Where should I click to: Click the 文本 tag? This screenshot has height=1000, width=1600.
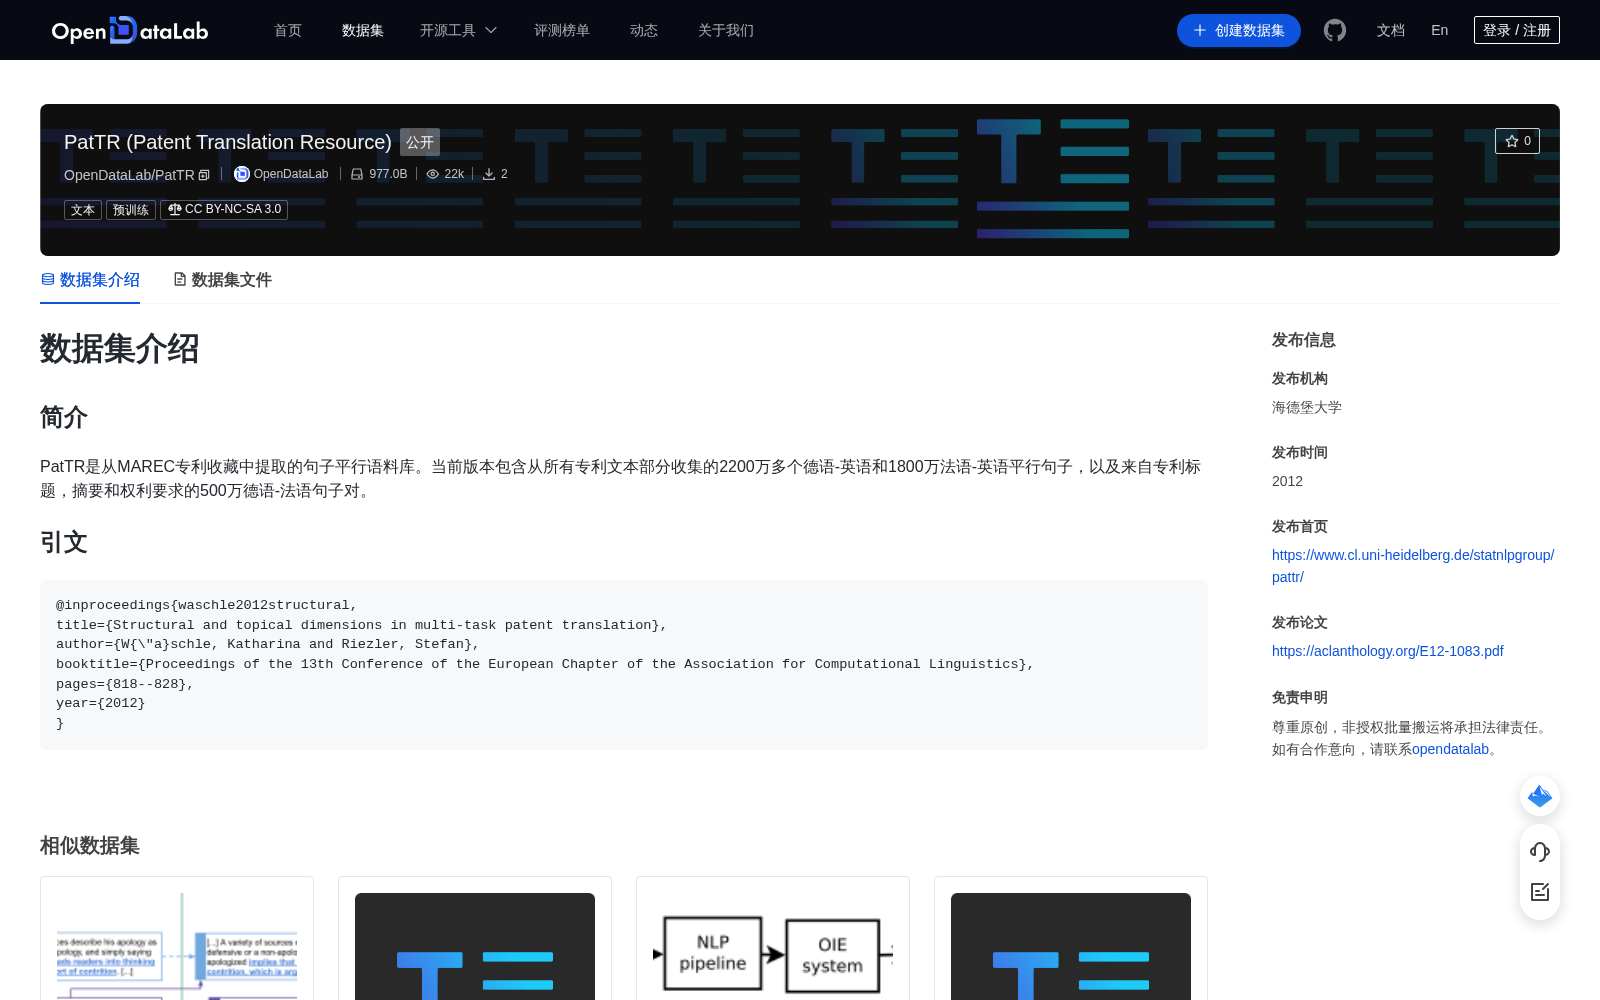click(83, 210)
